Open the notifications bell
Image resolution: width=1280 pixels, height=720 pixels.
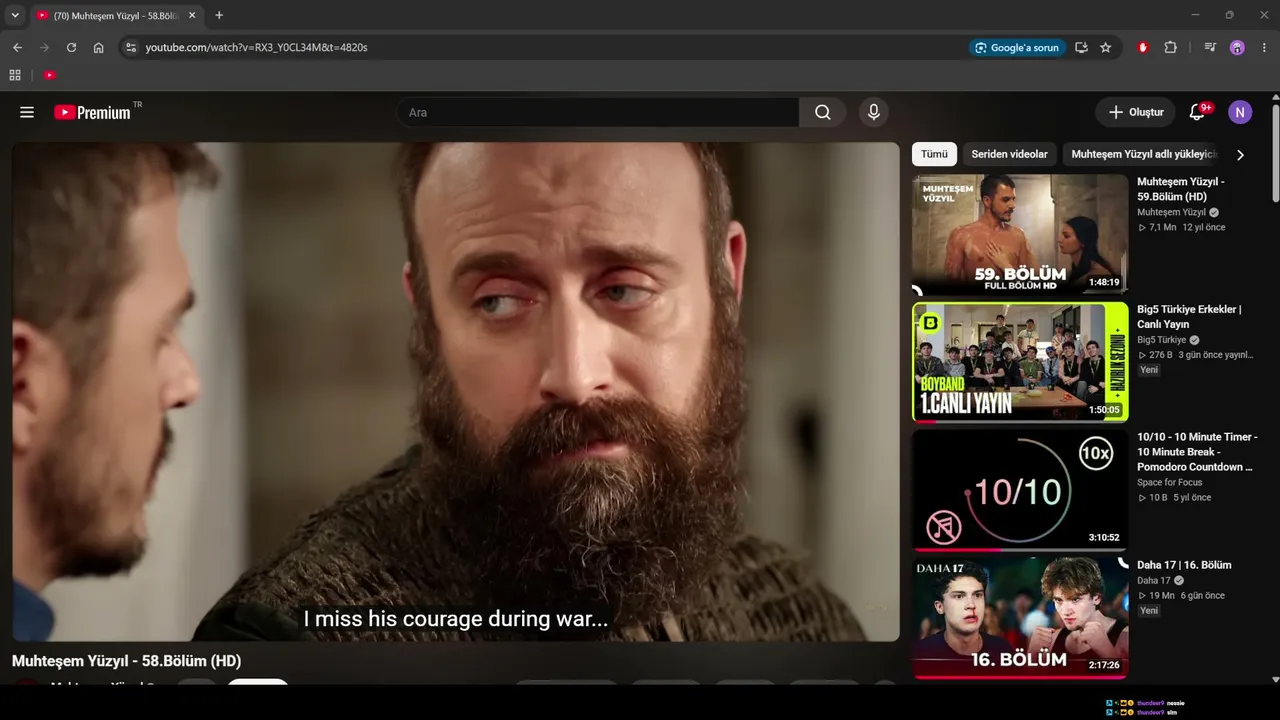tap(1197, 112)
